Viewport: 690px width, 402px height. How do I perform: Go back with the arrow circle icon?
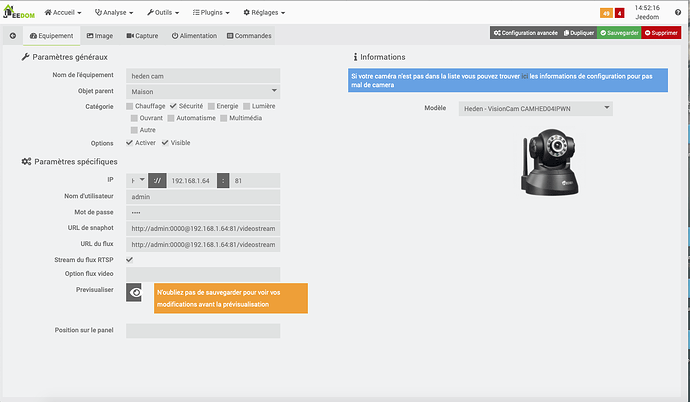click(13, 36)
